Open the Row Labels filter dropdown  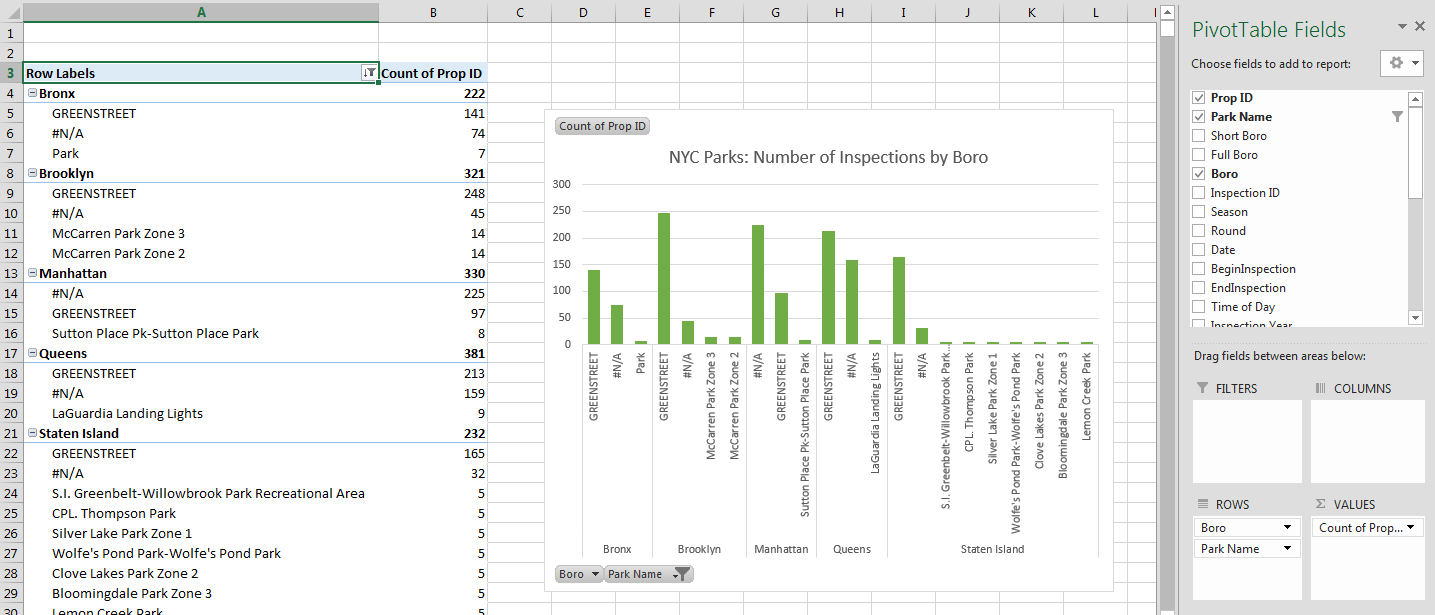(370, 73)
